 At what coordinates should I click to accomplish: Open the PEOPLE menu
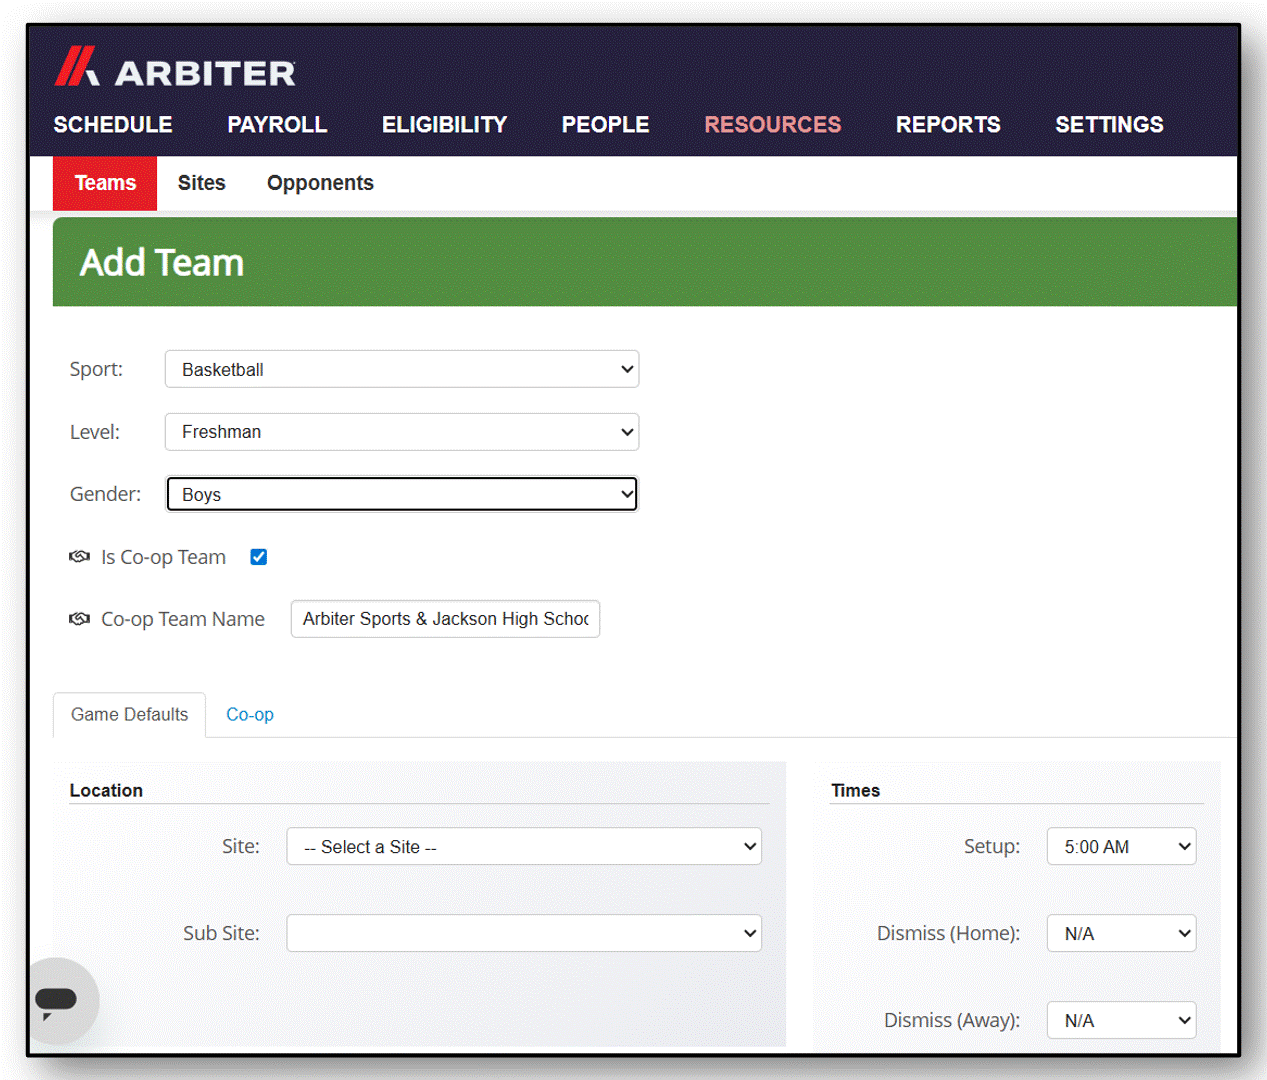[x=605, y=125]
